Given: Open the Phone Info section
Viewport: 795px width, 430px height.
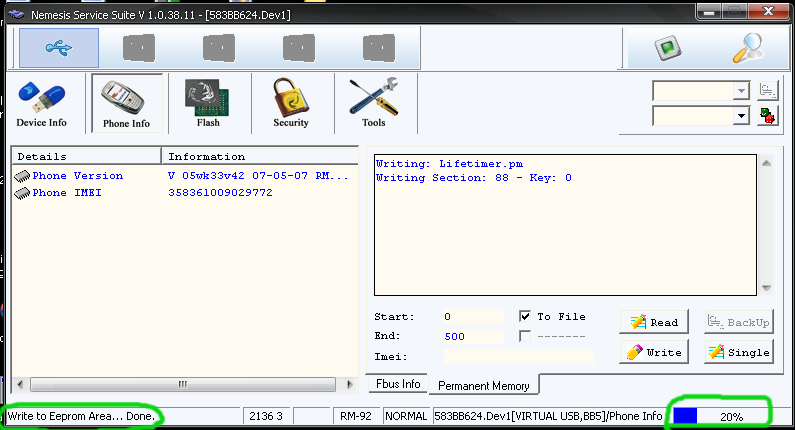Looking at the screenshot, I should (x=127, y=104).
